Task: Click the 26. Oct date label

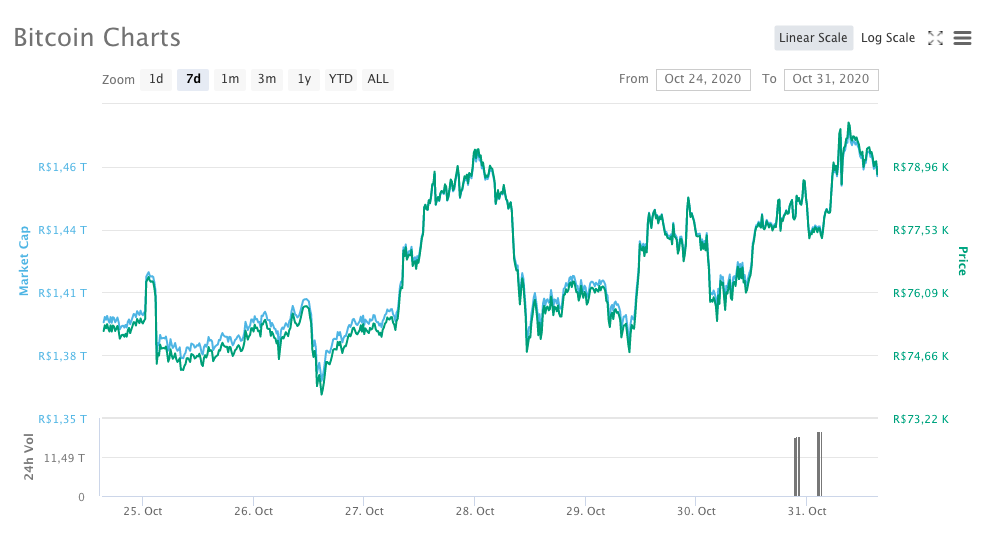Action: pyautogui.click(x=253, y=511)
